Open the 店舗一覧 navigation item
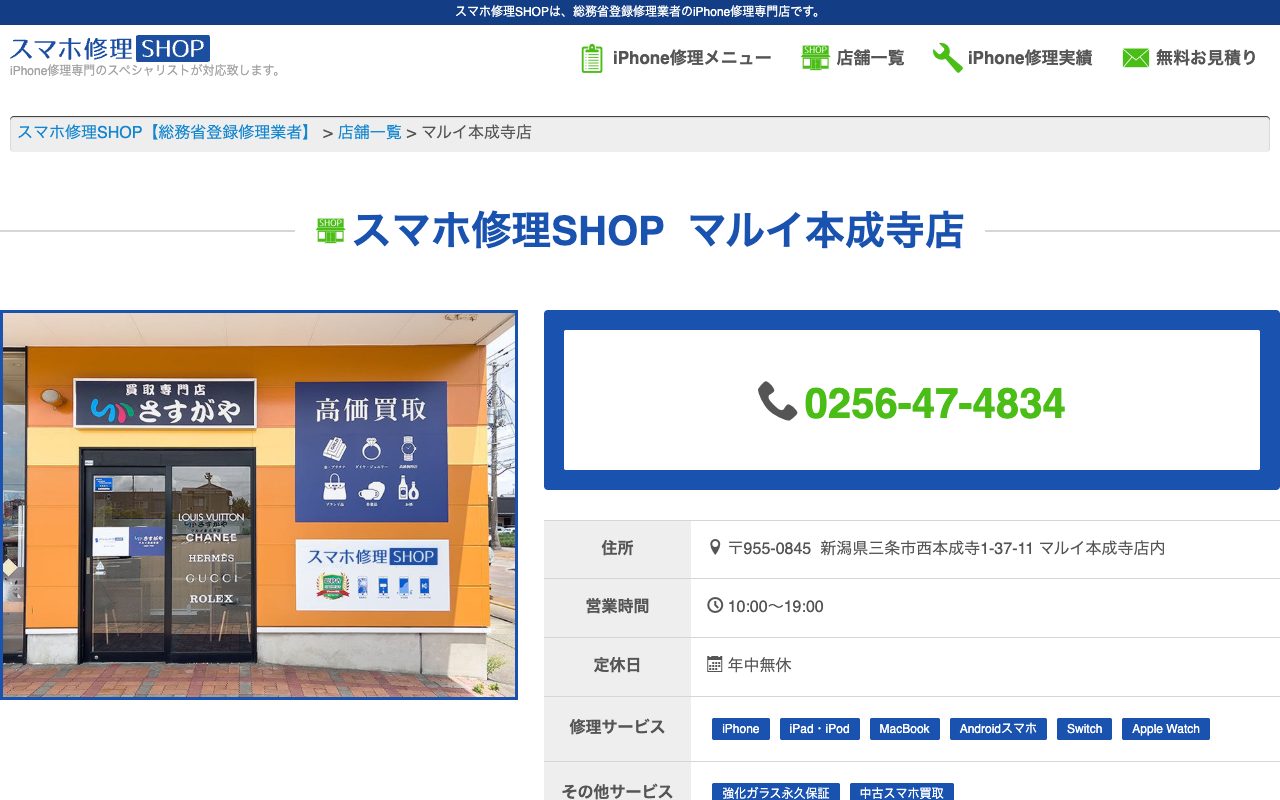1280x800 pixels. pyautogui.click(x=870, y=58)
